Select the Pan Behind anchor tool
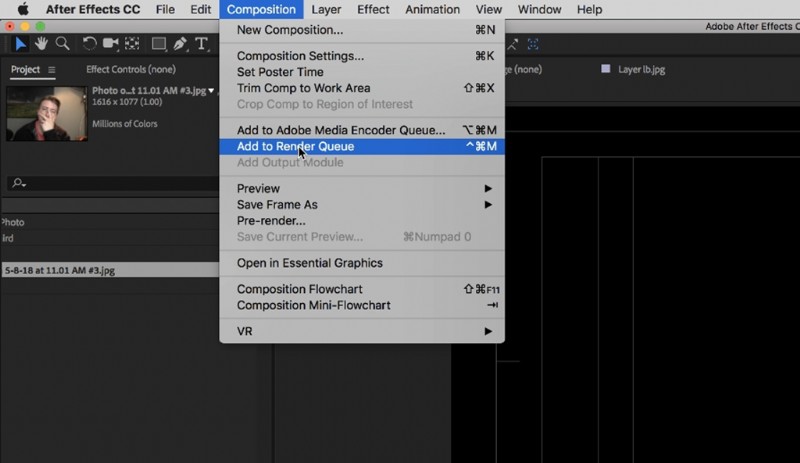Viewport: 800px width, 463px height. pos(132,44)
